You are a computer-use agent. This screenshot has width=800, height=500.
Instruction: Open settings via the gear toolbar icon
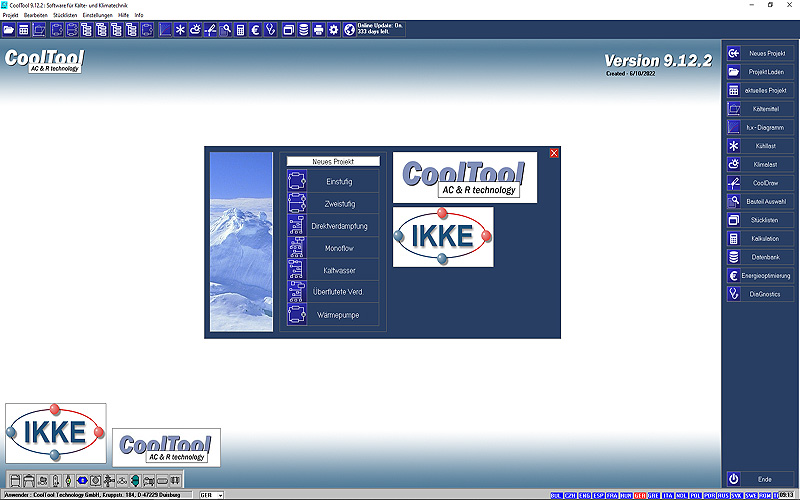pyautogui.click(x=334, y=30)
